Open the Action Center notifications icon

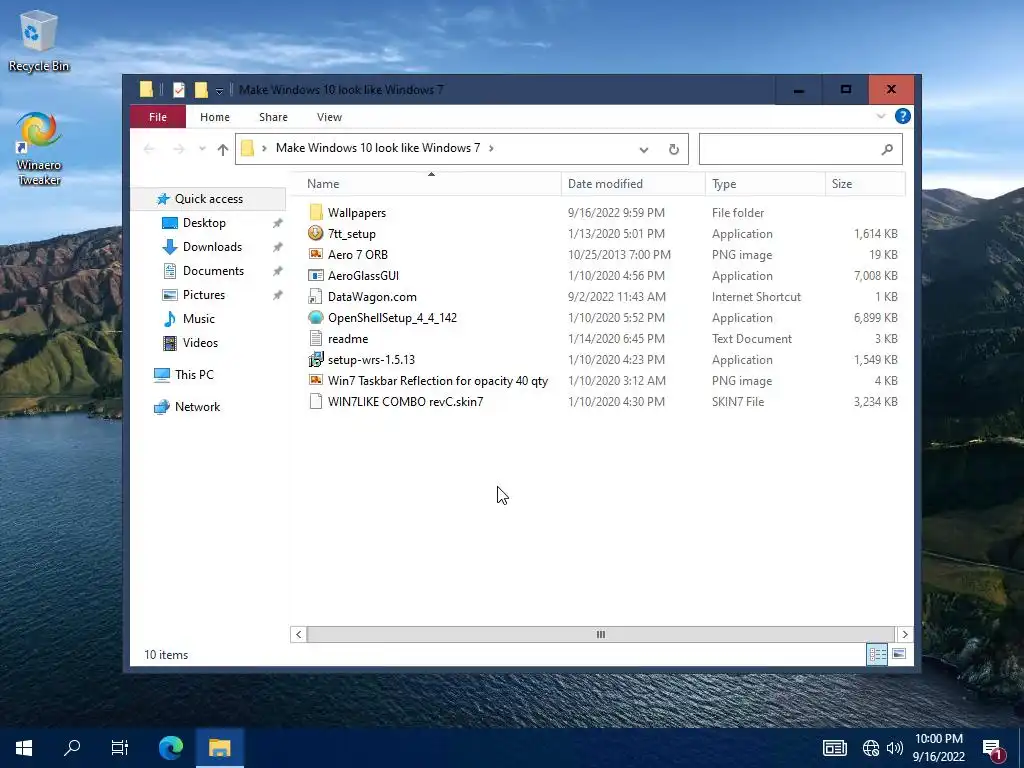tap(994, 749)
